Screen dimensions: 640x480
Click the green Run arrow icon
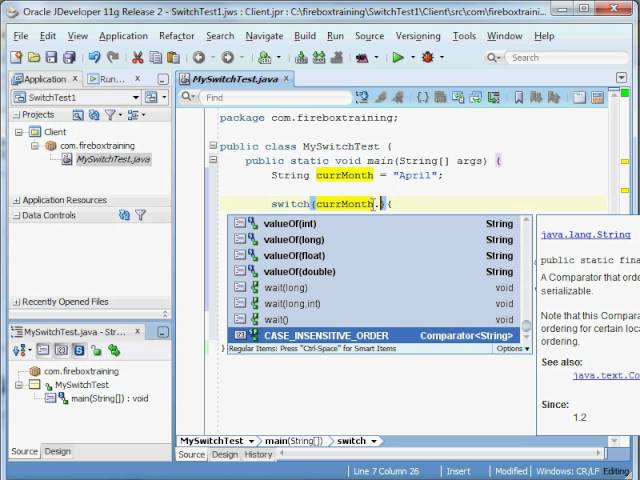(398, 58)
